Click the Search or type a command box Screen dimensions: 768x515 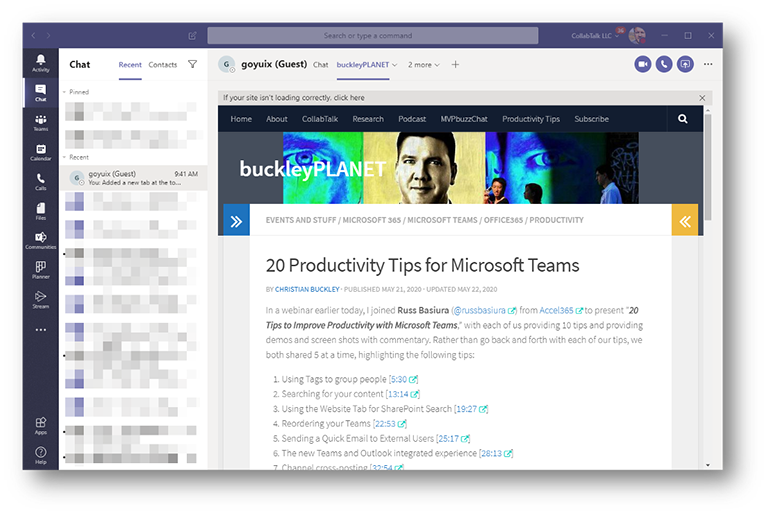point(373,35)
